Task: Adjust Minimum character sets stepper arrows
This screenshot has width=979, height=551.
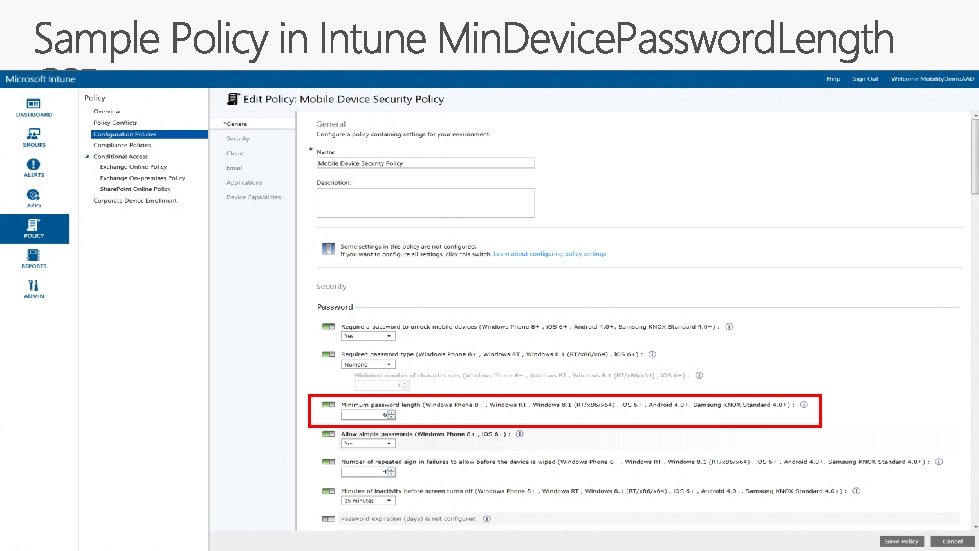Action: tap(405, 386)
